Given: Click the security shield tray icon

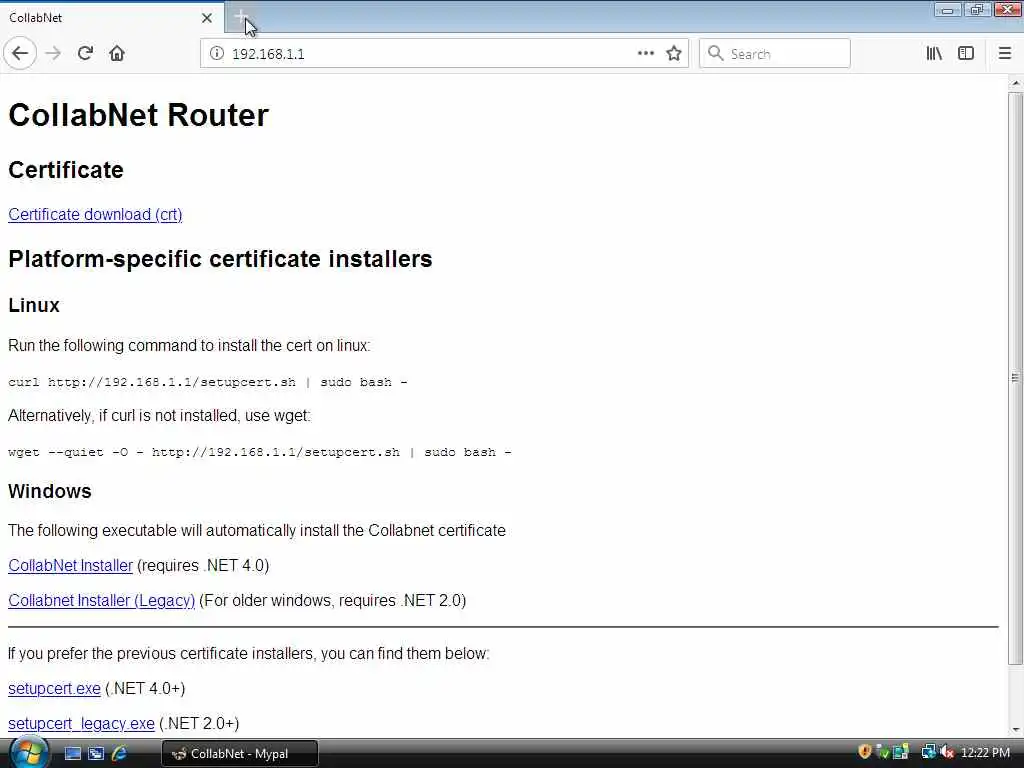Looking at the screenshot, I should coord(865,752).
